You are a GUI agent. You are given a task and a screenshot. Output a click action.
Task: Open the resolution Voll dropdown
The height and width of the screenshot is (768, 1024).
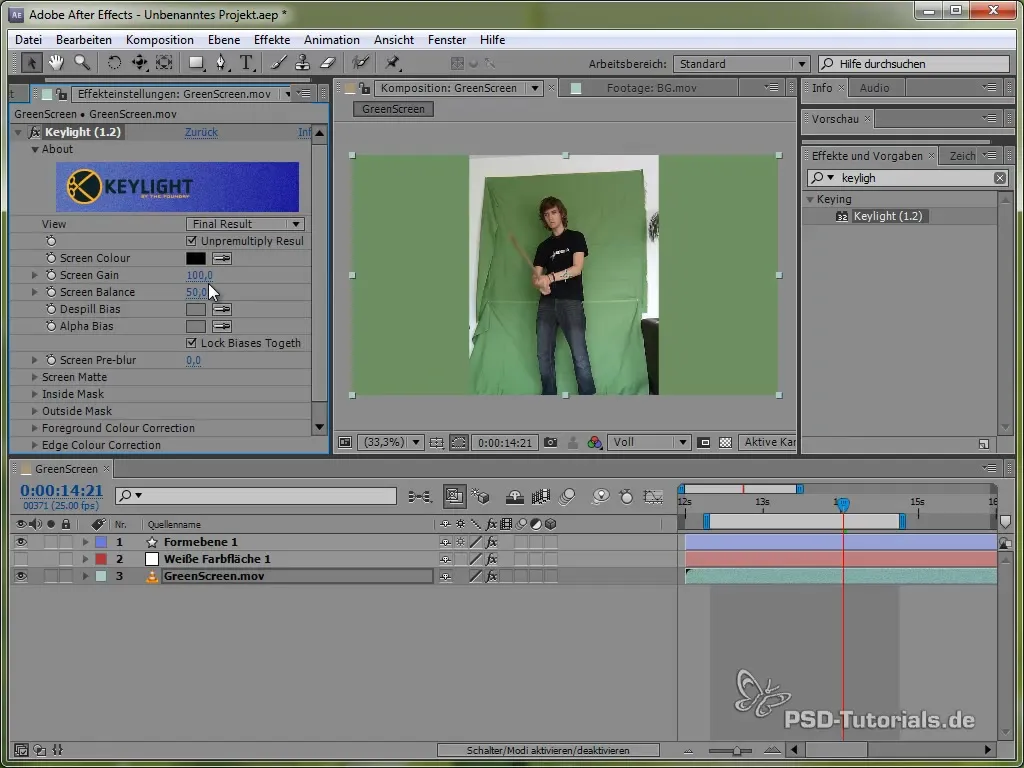click(x=649, y=443)
